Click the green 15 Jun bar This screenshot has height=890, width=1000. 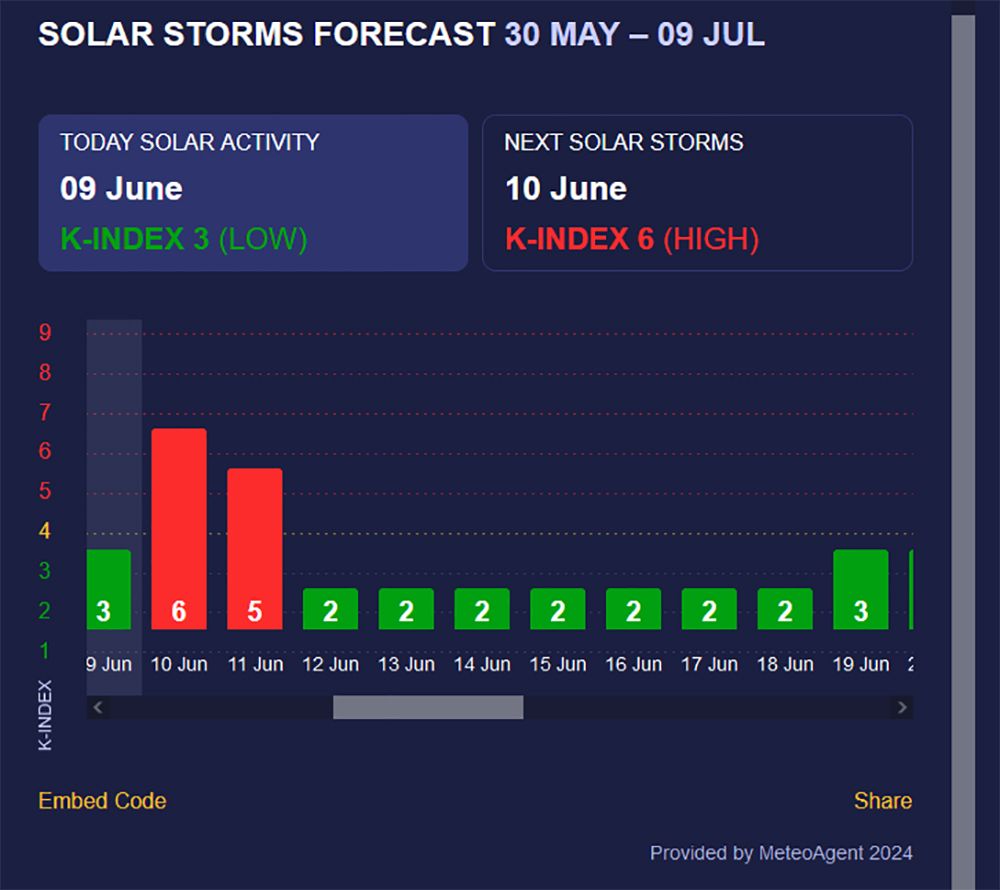(x=557, y=609)
